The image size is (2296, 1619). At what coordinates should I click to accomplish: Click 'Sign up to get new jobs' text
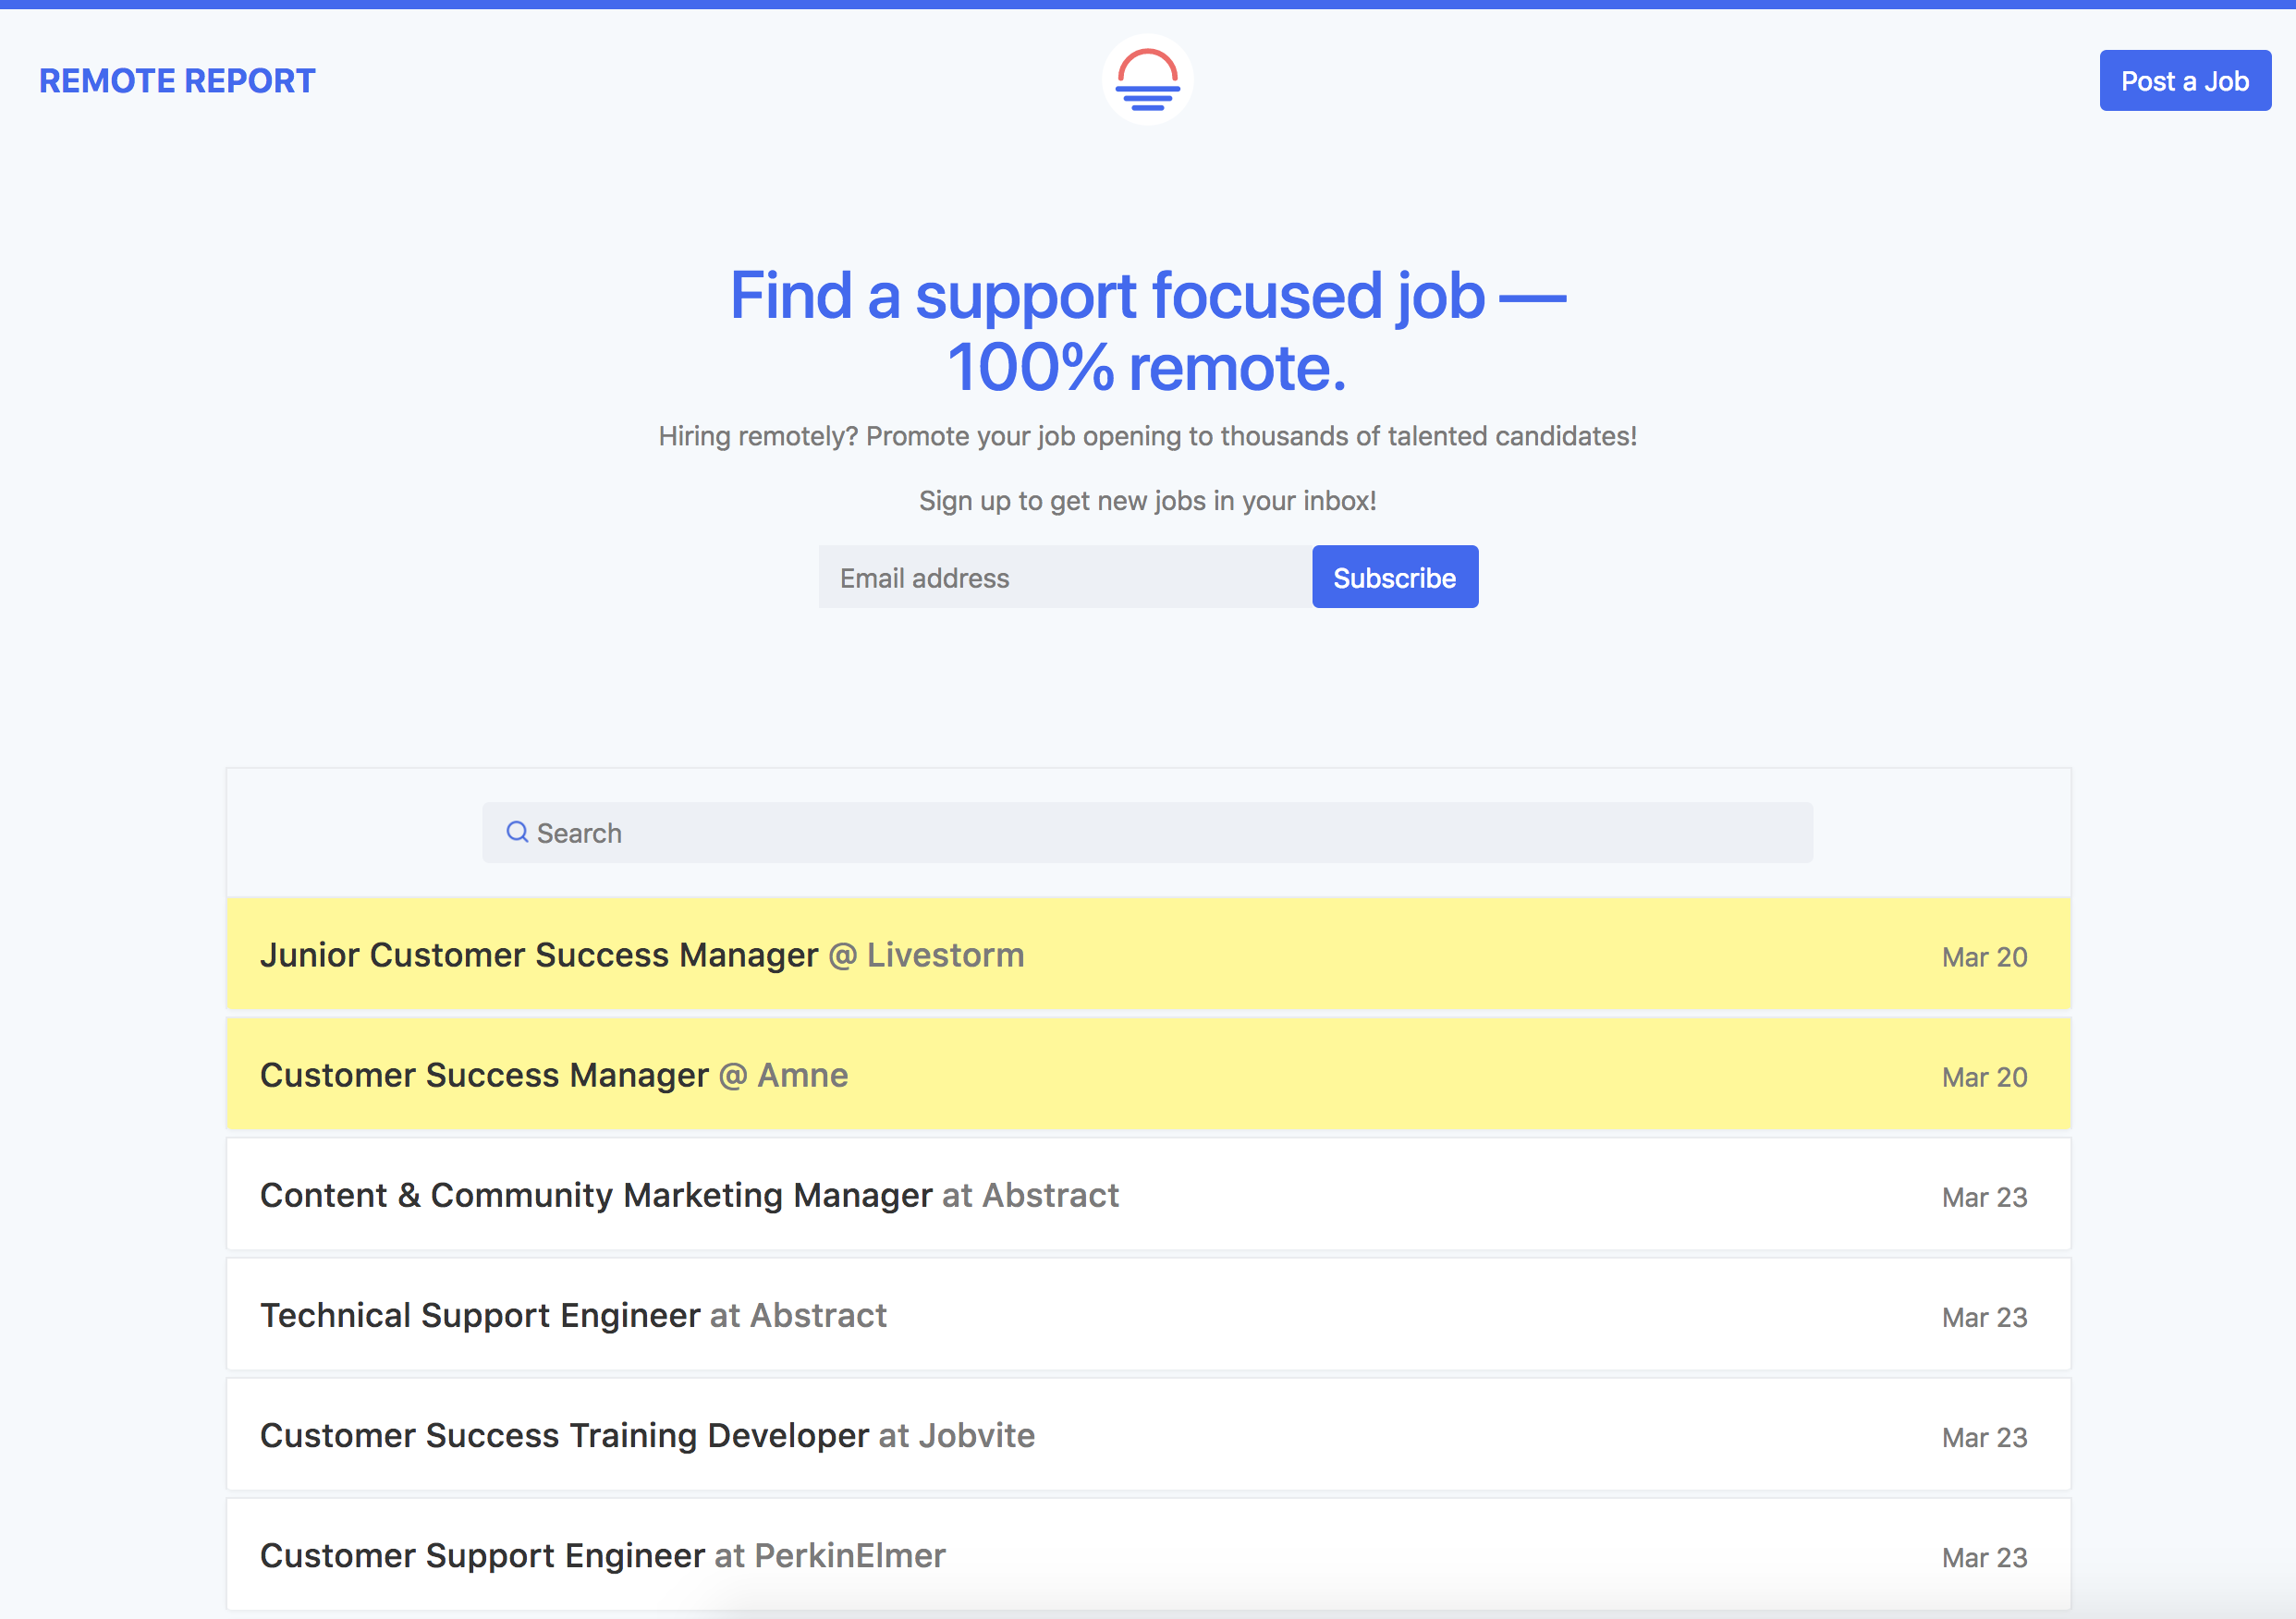1147,500
